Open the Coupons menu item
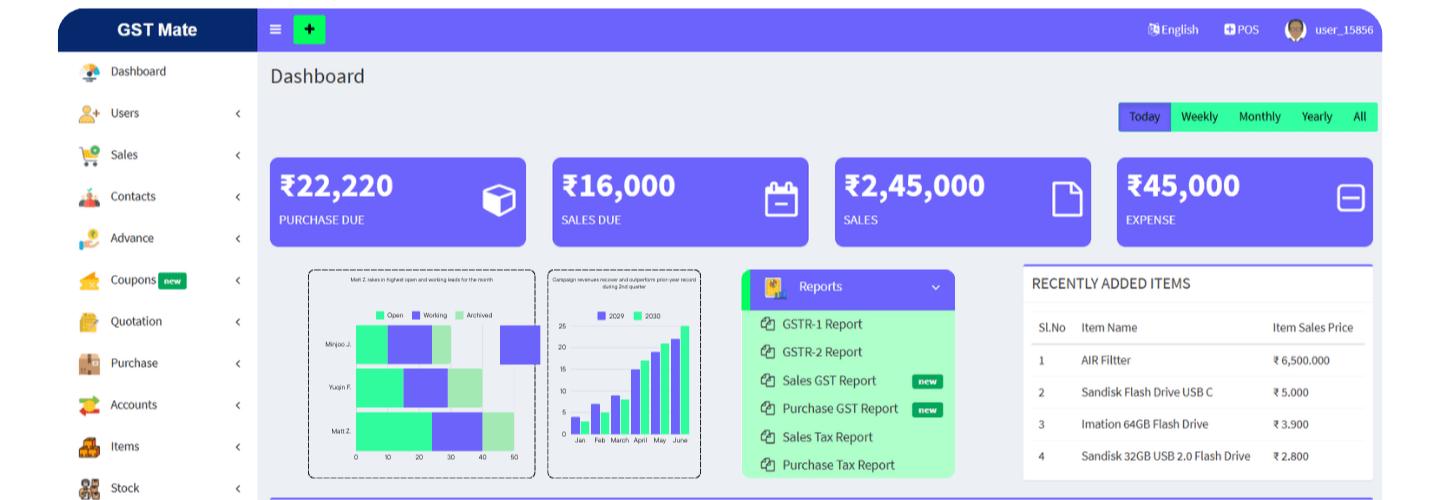The width and height of the screenshot is (1440, 500). point(133,280)
